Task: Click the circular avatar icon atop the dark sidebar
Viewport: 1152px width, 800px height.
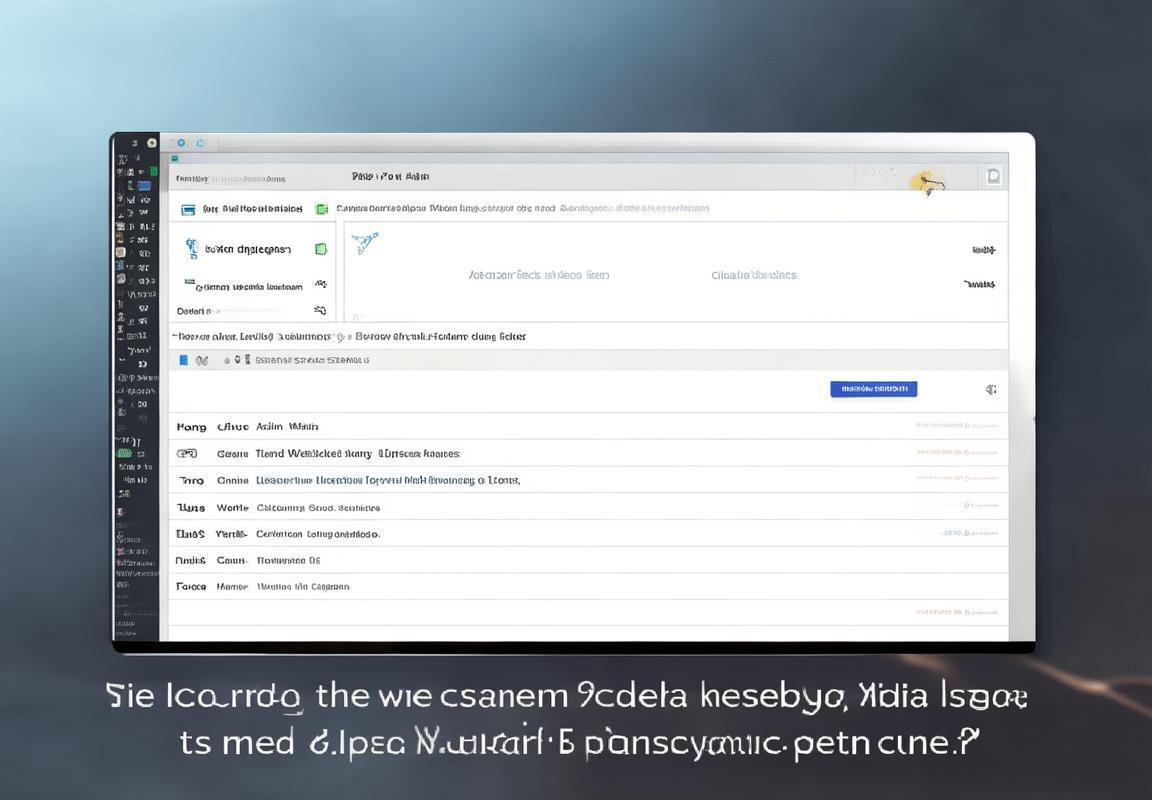Action: (152, 143)
